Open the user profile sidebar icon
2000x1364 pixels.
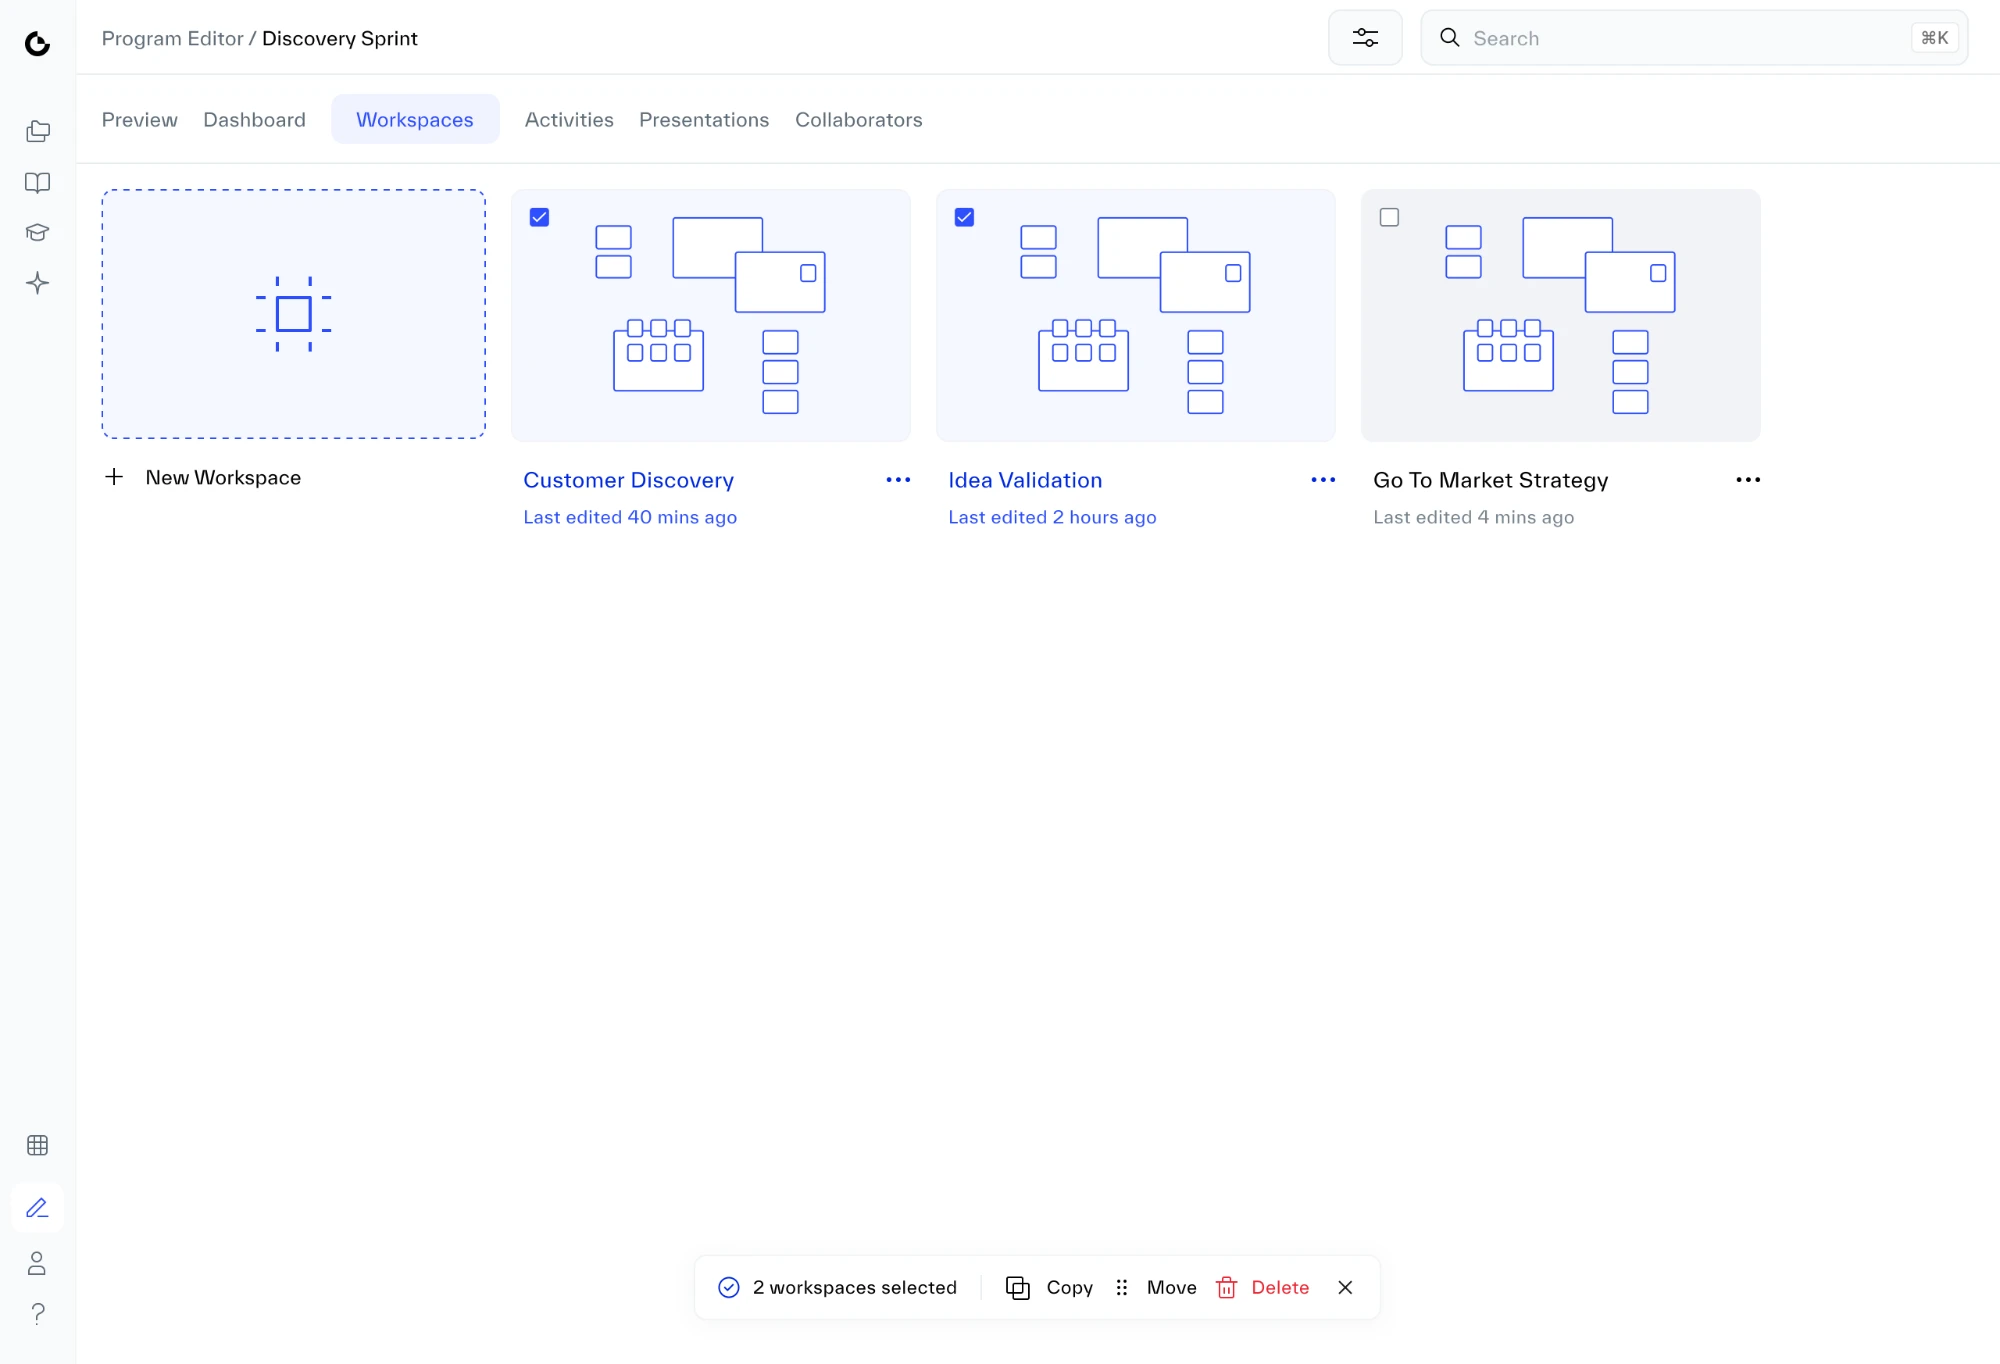click(x=37, y=1263)
